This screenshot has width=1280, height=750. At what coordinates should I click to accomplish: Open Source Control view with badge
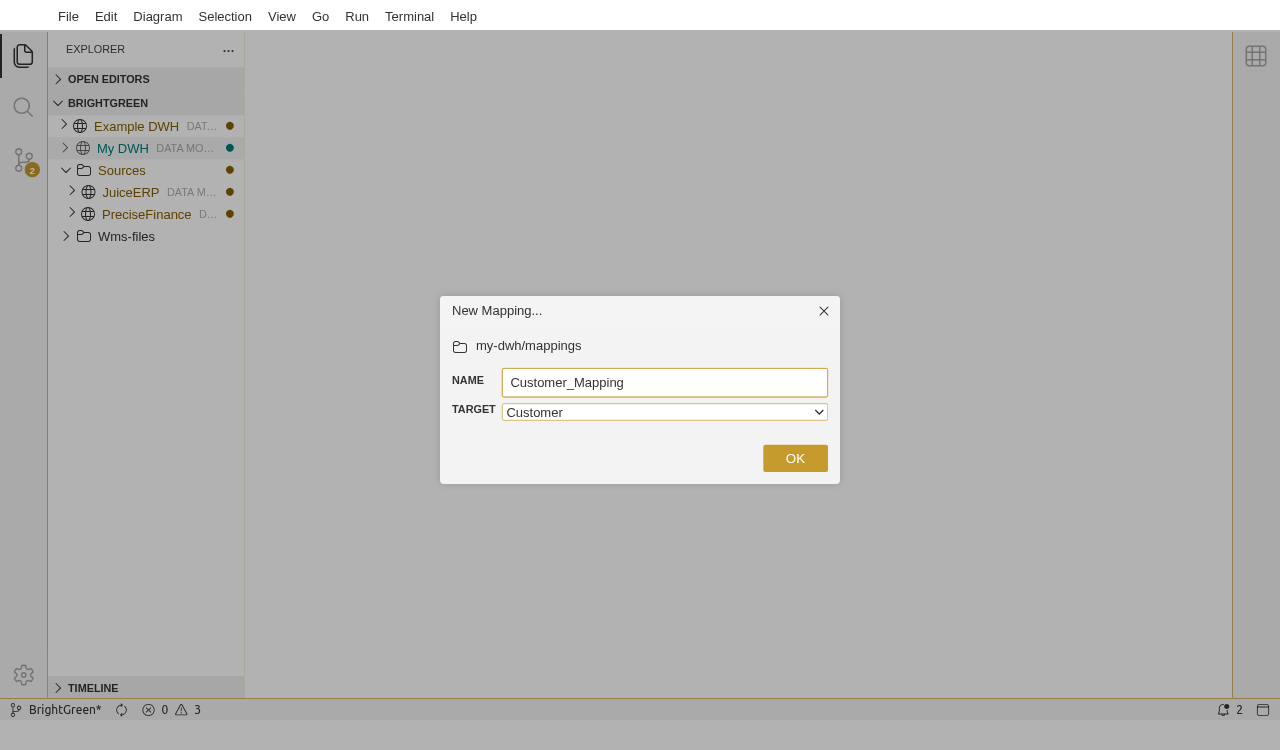coord(24,161)
